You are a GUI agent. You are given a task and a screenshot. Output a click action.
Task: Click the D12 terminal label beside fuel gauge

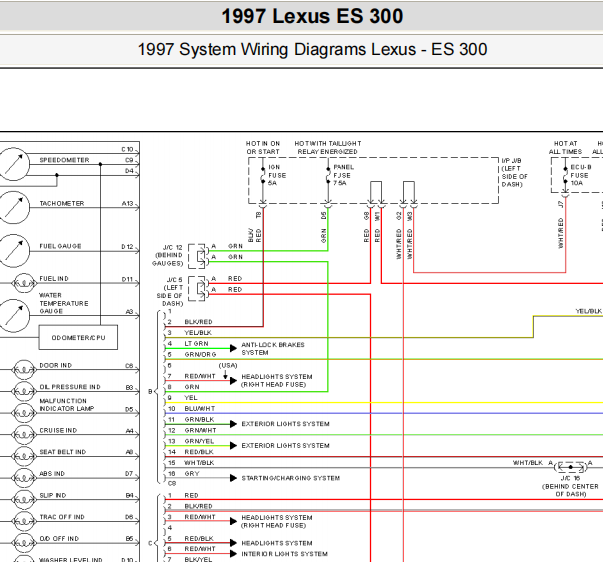[x=127, y=247]
